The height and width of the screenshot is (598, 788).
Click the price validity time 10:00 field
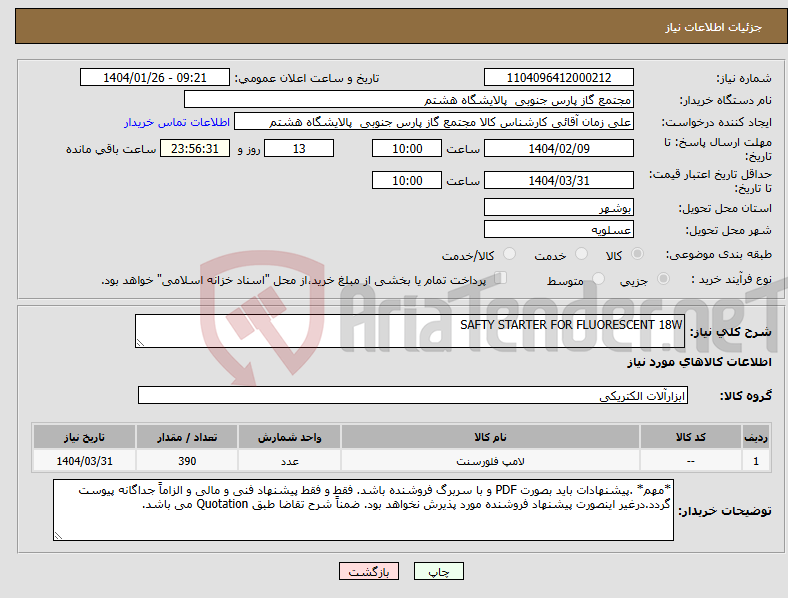click(407, 180)
